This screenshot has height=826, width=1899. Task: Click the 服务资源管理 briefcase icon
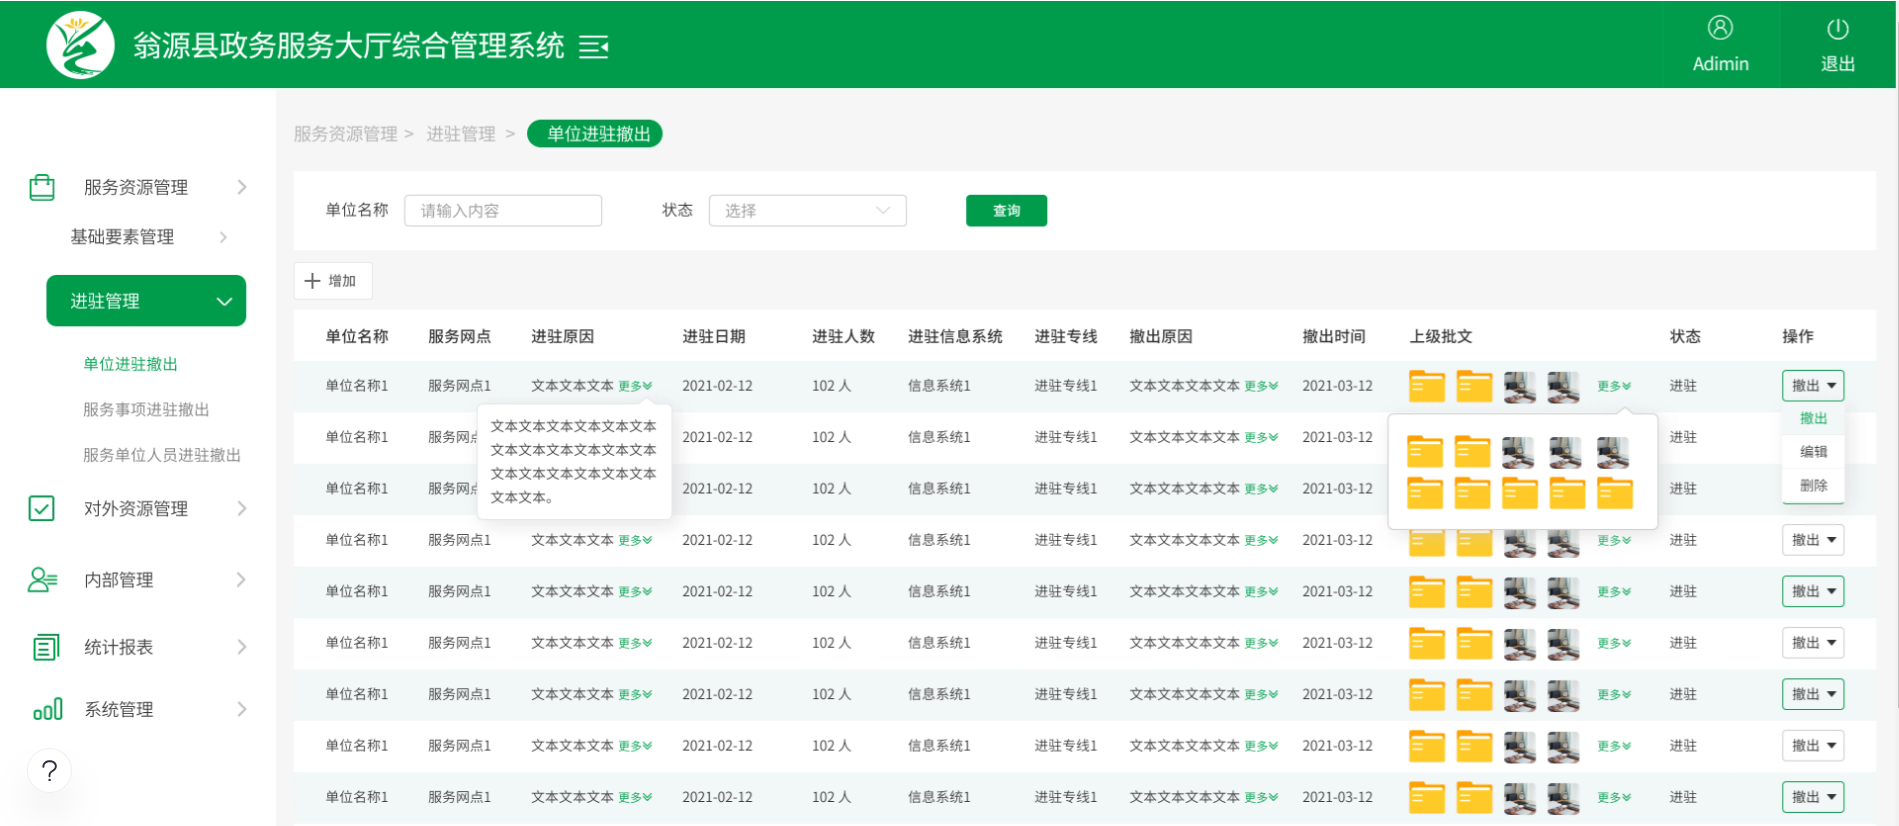(42, 187)
